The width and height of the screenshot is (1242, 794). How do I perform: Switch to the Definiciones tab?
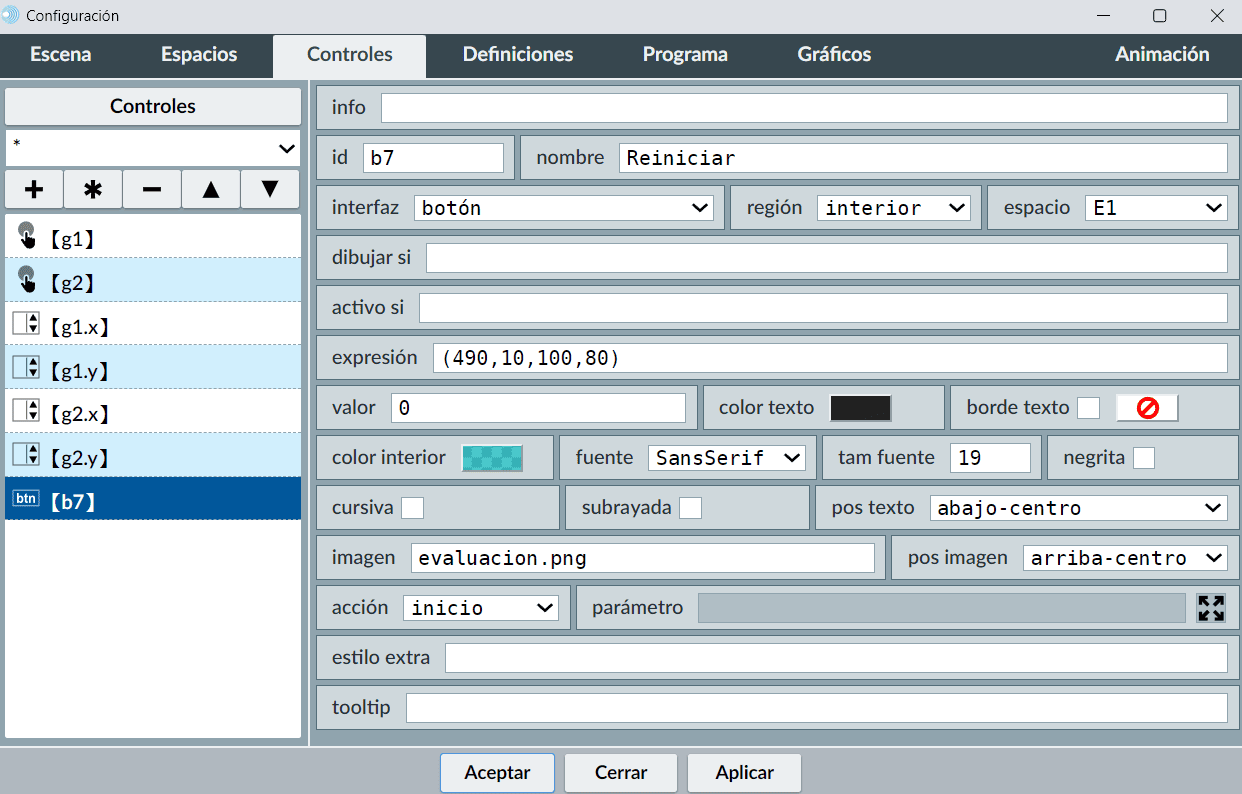[518, 55]
